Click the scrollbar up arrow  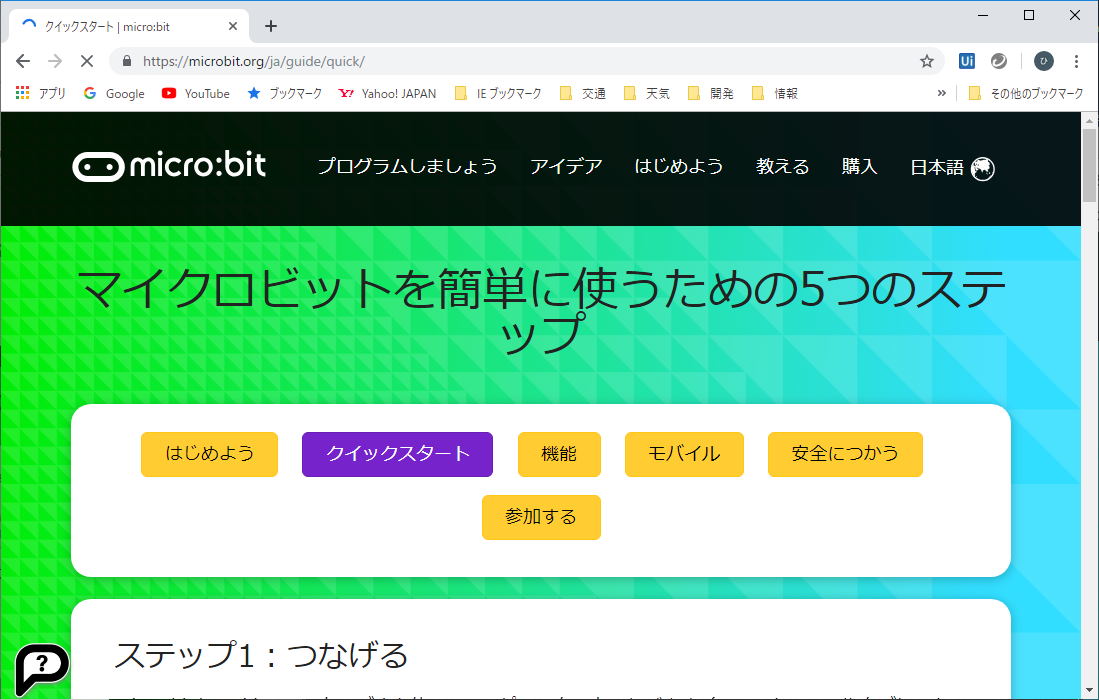point(1089,121)
